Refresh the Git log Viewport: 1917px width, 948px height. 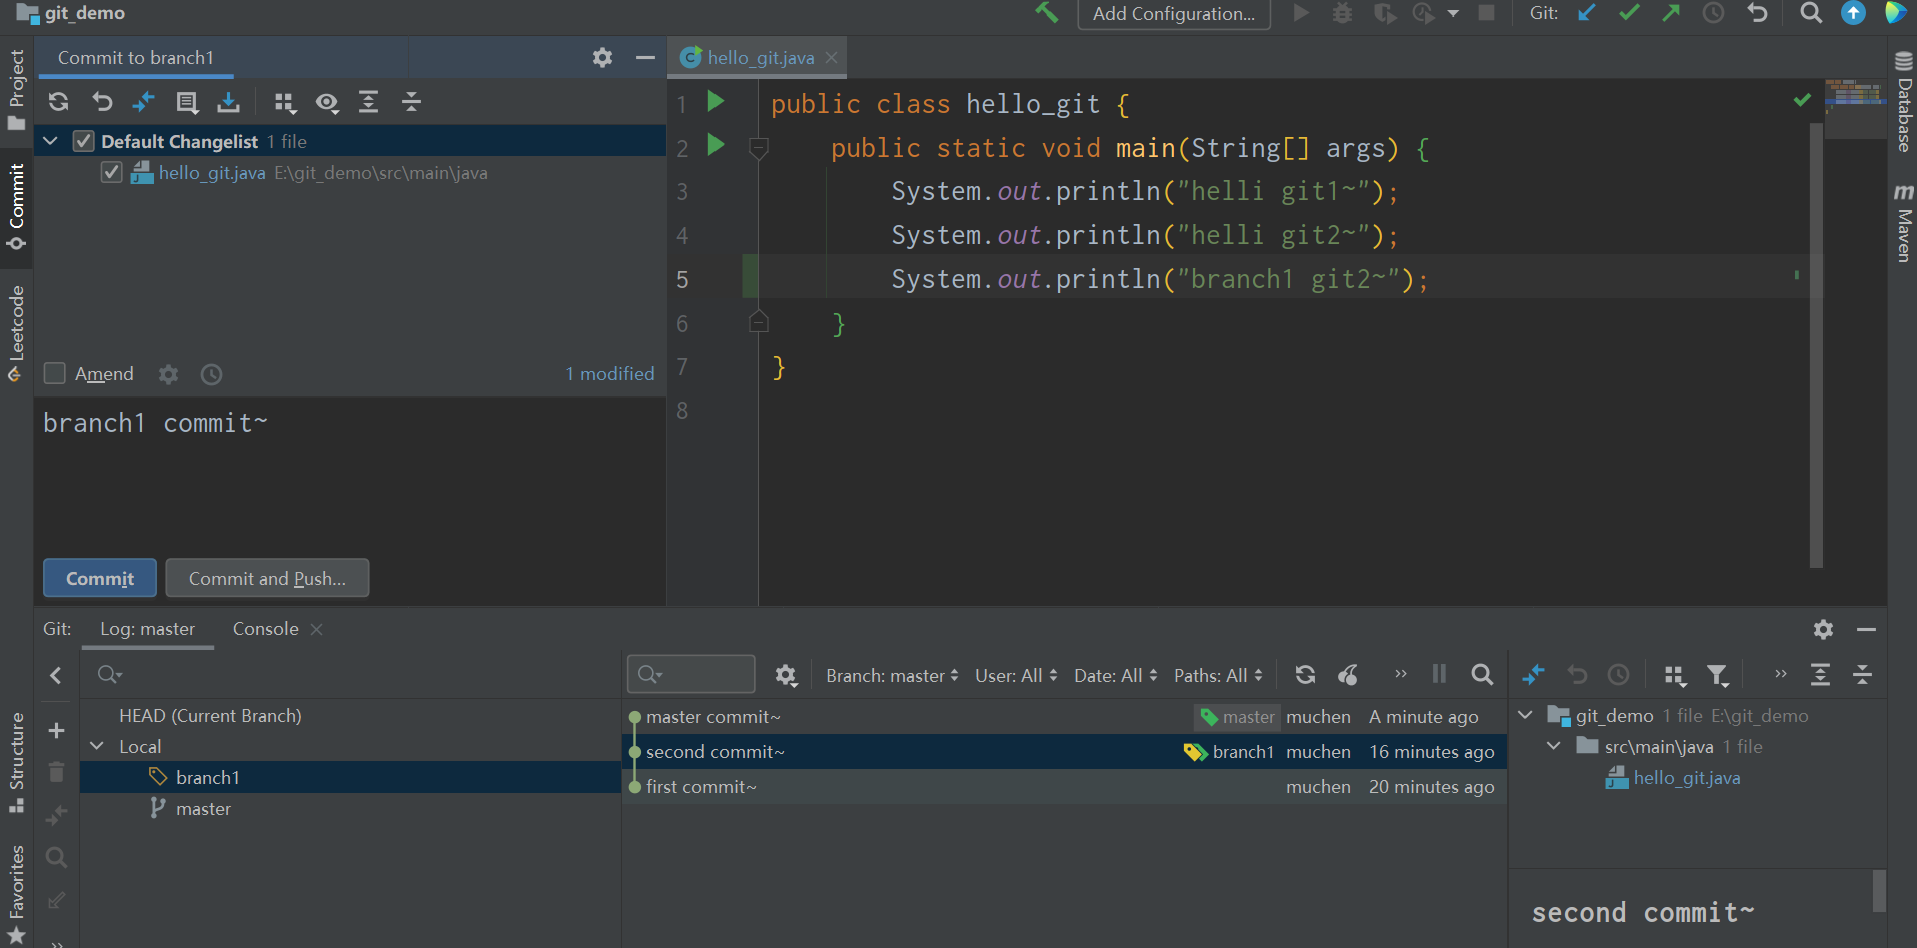click(1305, 675)
